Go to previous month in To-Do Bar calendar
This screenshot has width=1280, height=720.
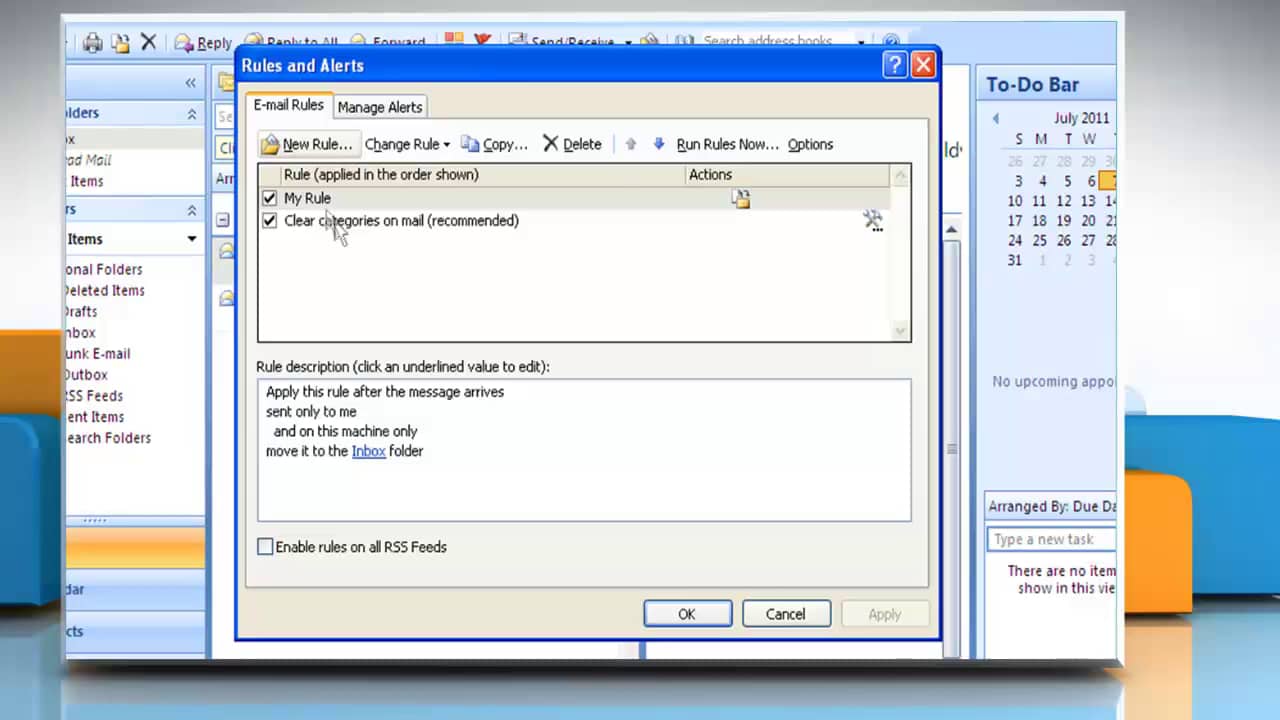[995, 118]
